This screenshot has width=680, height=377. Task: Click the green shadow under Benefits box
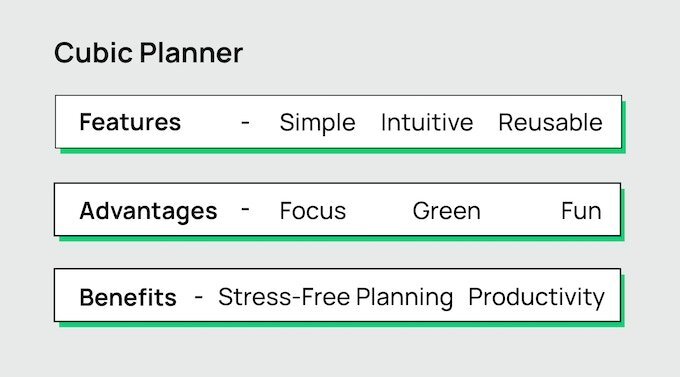pyautogui.click(x=342, y=325)
